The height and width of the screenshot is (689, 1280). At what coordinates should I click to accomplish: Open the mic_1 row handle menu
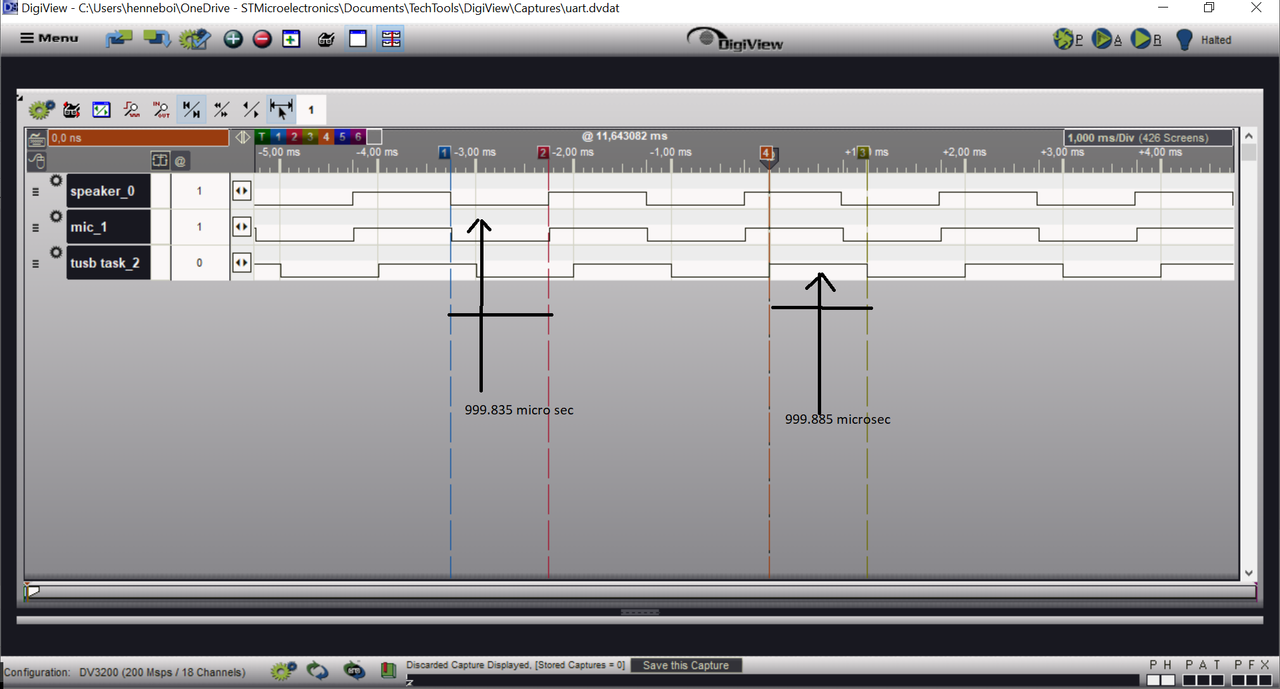(35, 227)
